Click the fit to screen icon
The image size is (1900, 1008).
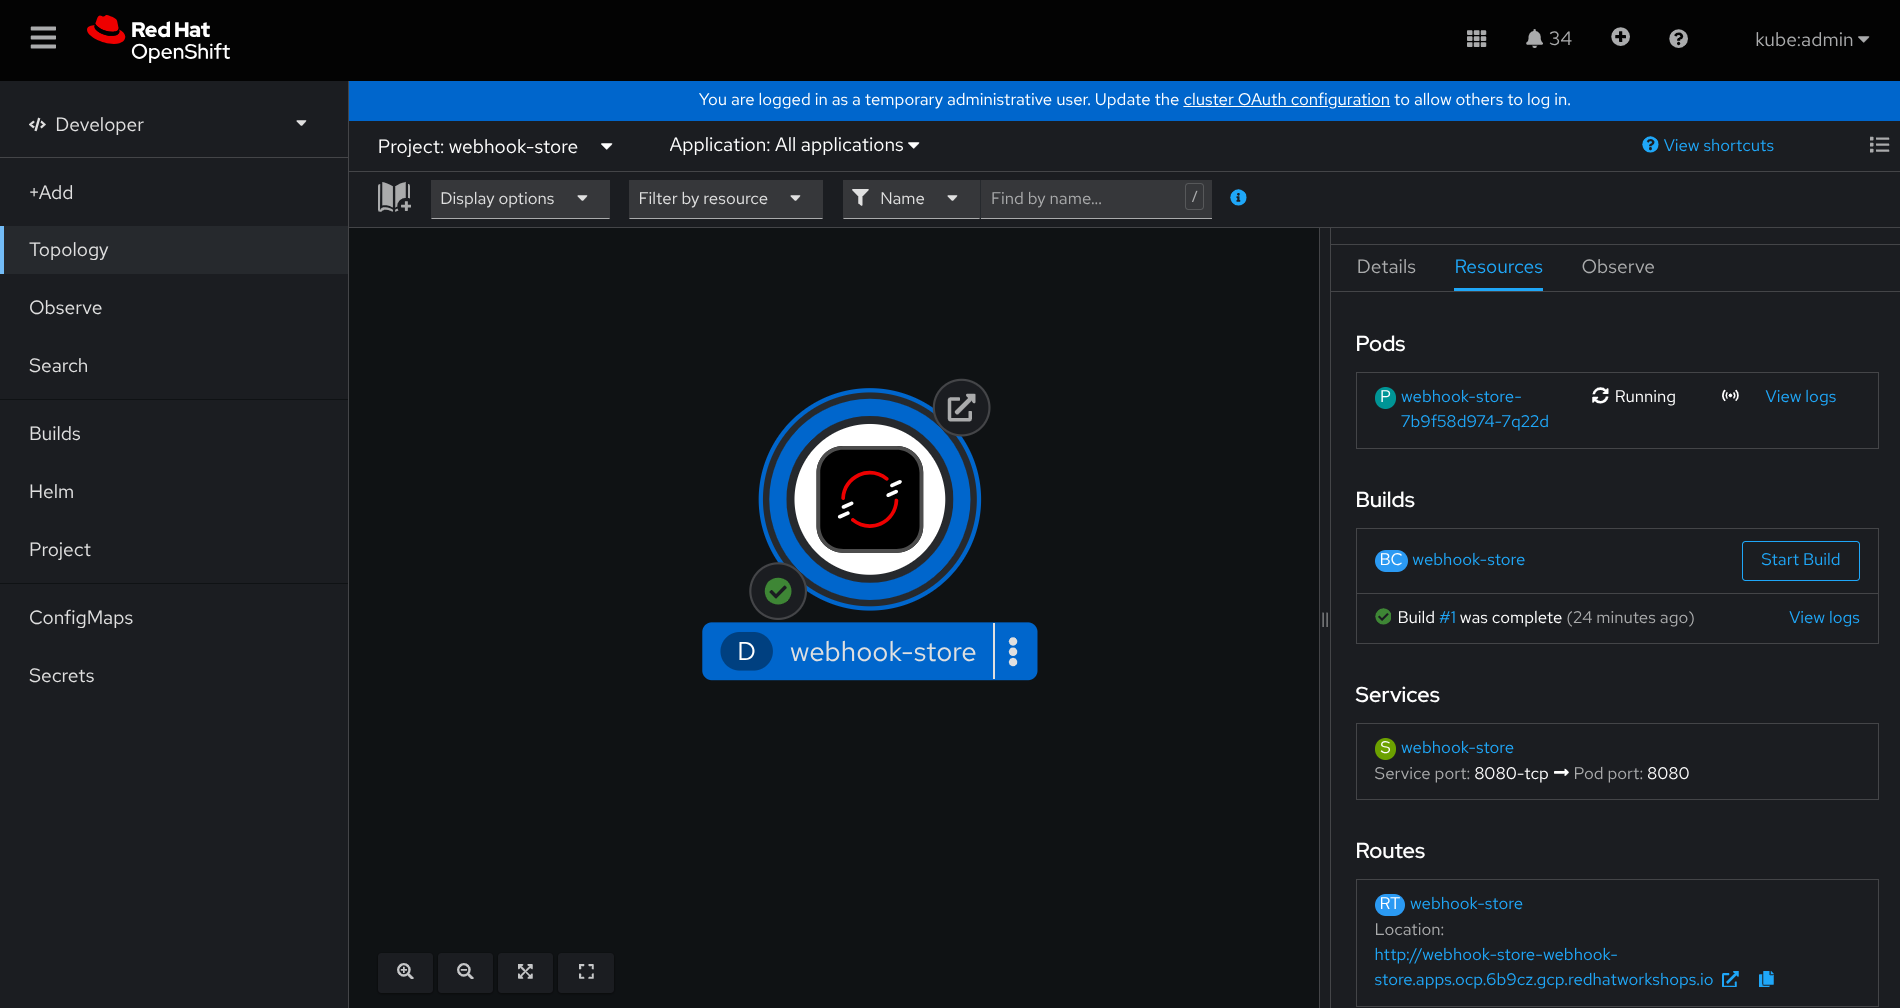(525, 971)
